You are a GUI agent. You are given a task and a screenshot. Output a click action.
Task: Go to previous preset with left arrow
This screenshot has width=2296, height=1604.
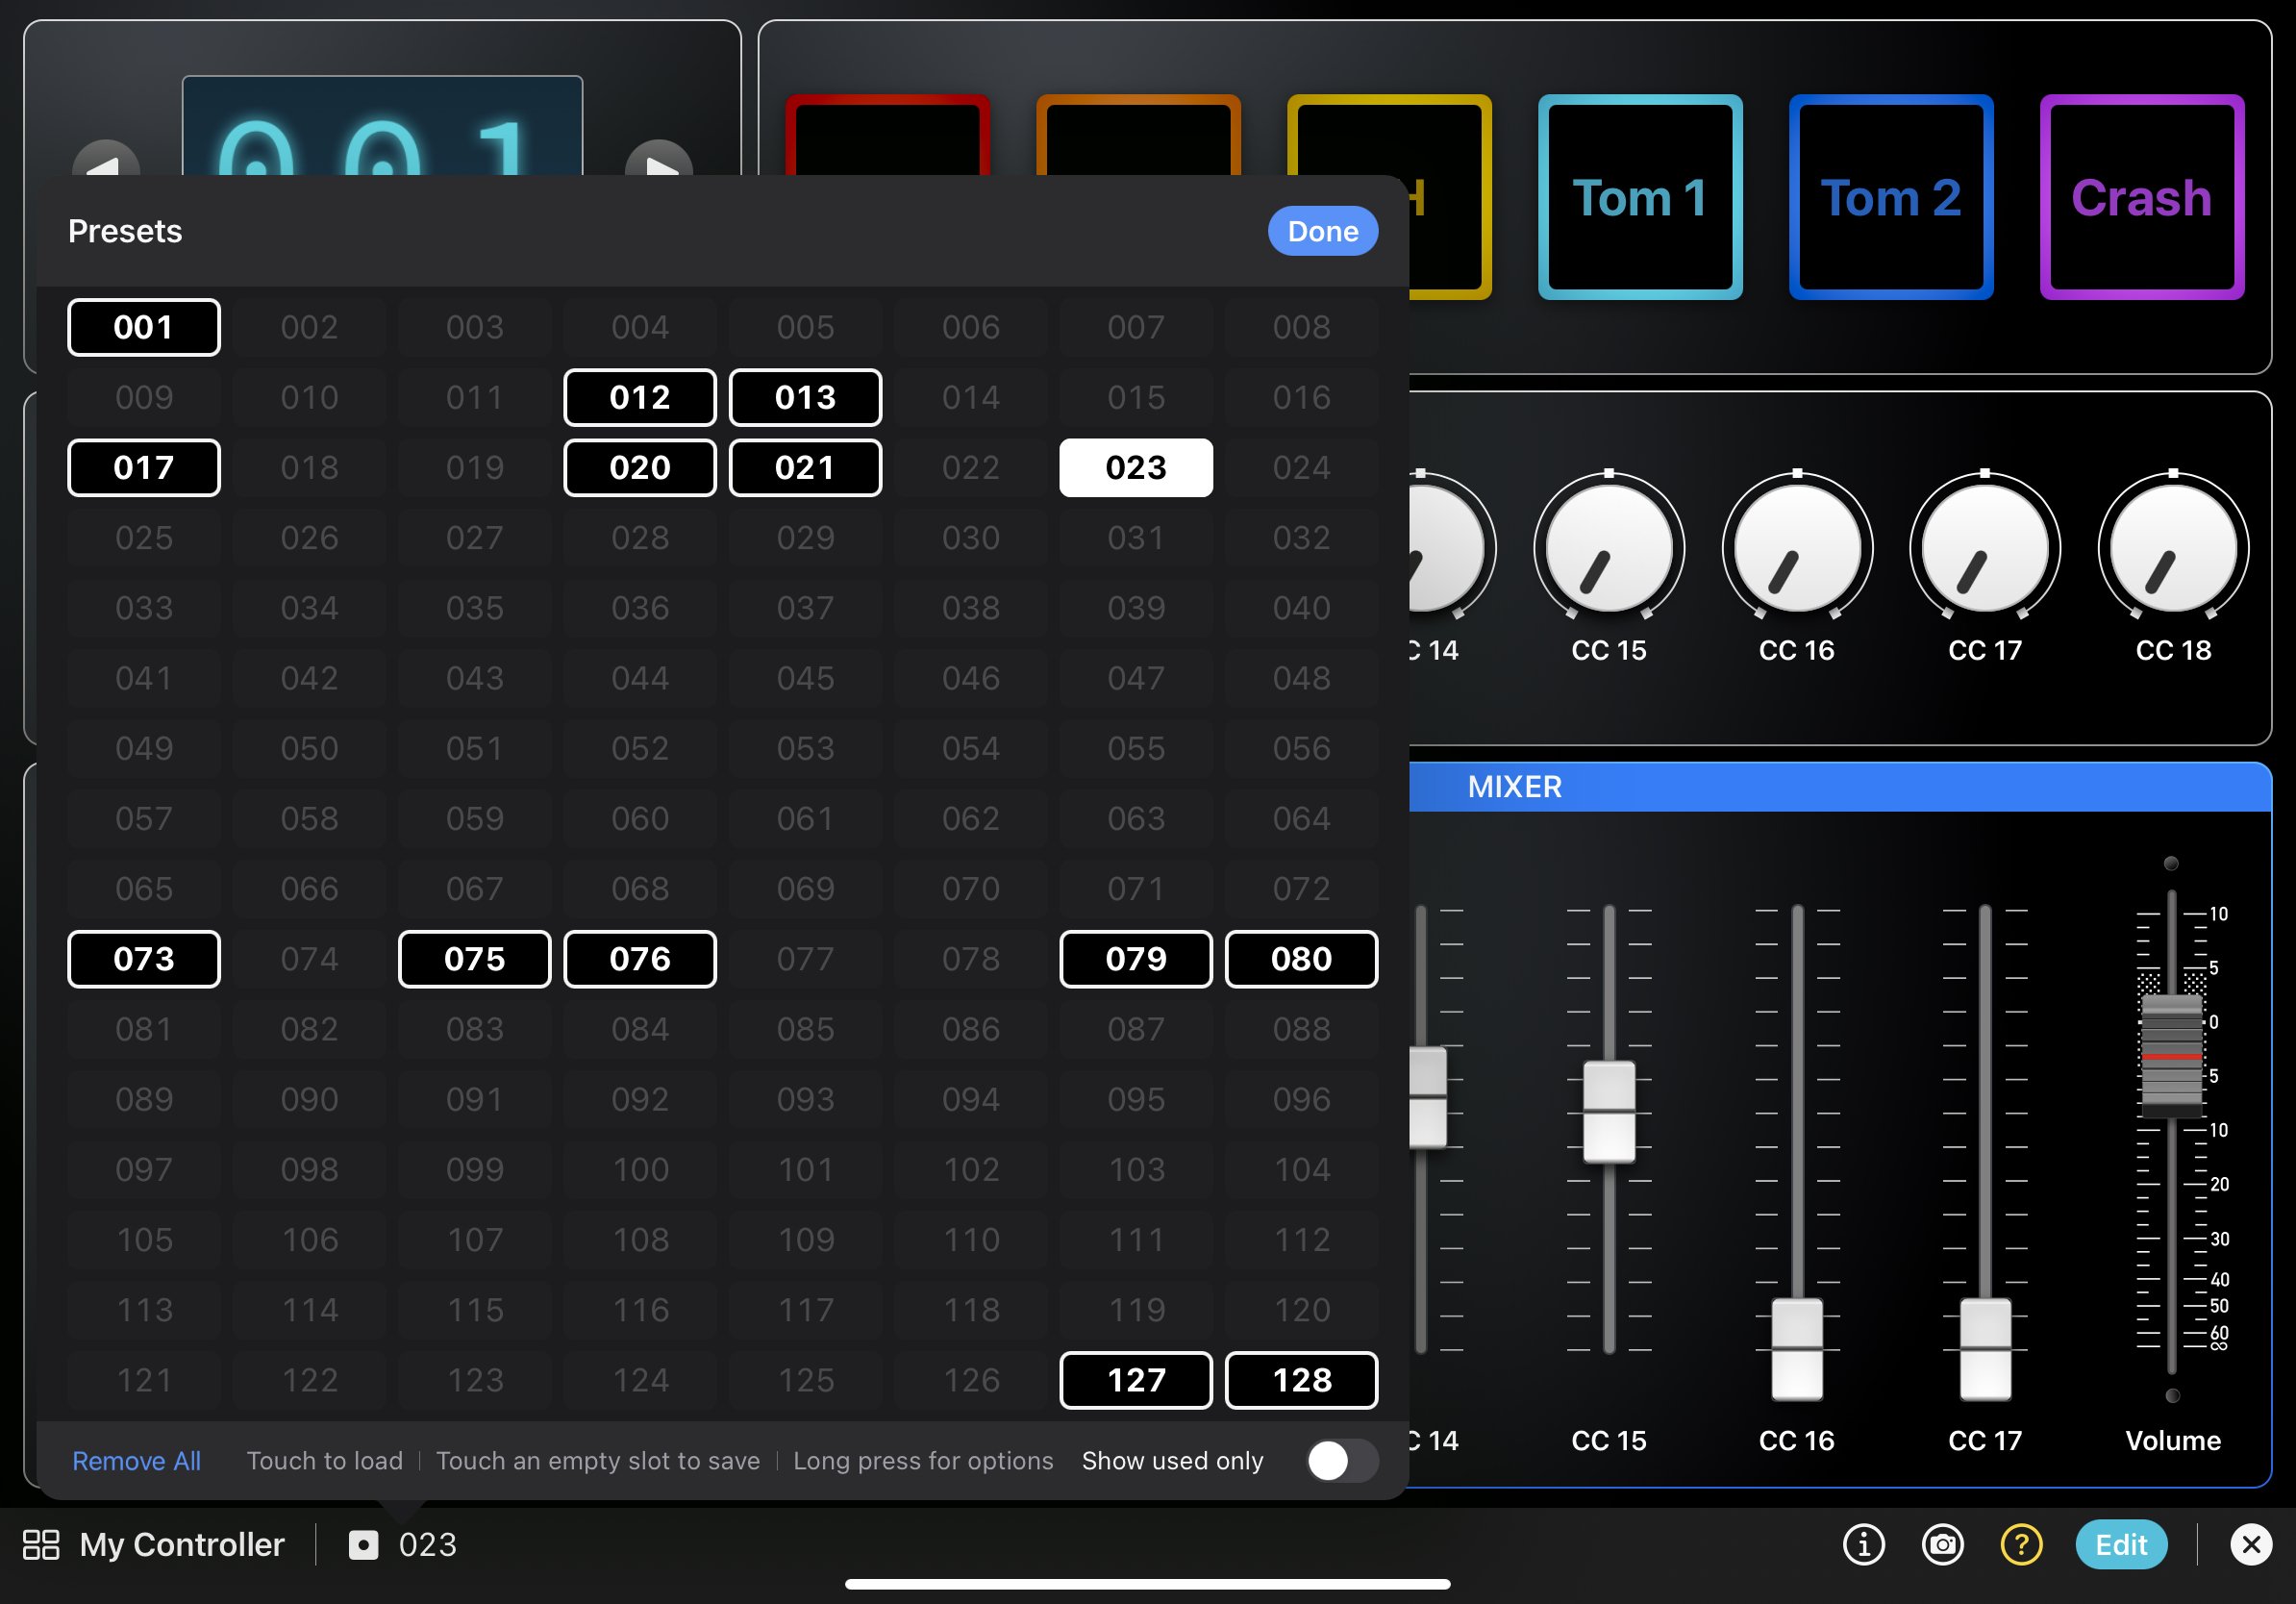[x=106, y=157]
